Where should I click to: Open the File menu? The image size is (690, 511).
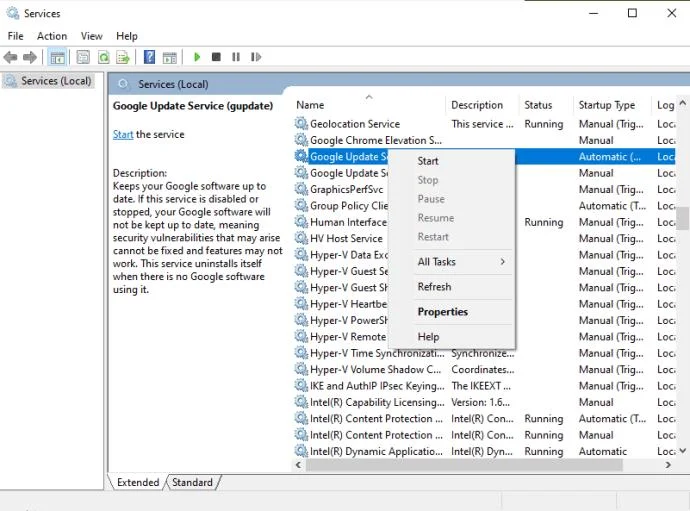pyautogui.click(x=16, y=36)
